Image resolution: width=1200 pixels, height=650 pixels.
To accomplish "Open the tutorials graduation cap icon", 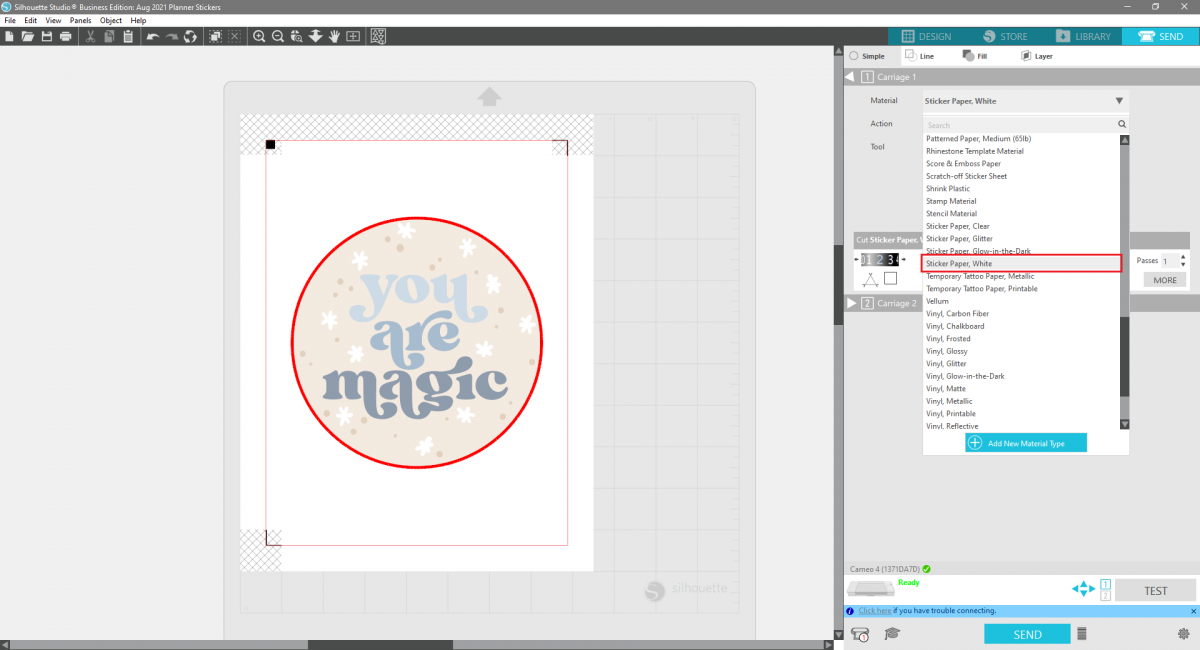I will (x=892, y=634).
